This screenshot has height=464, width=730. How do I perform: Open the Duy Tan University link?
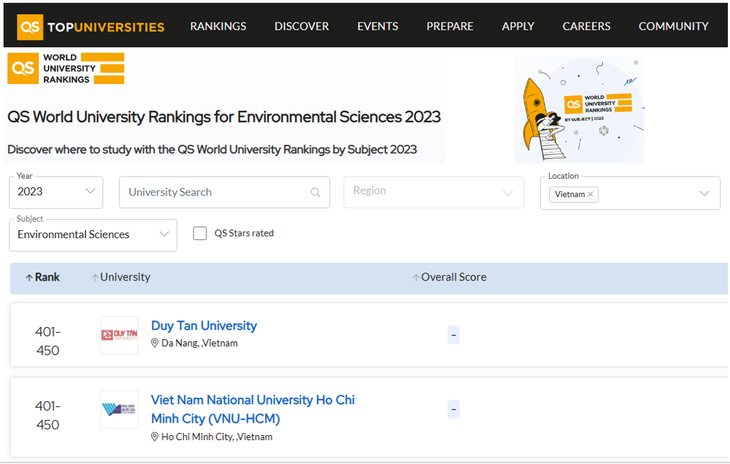204,326
